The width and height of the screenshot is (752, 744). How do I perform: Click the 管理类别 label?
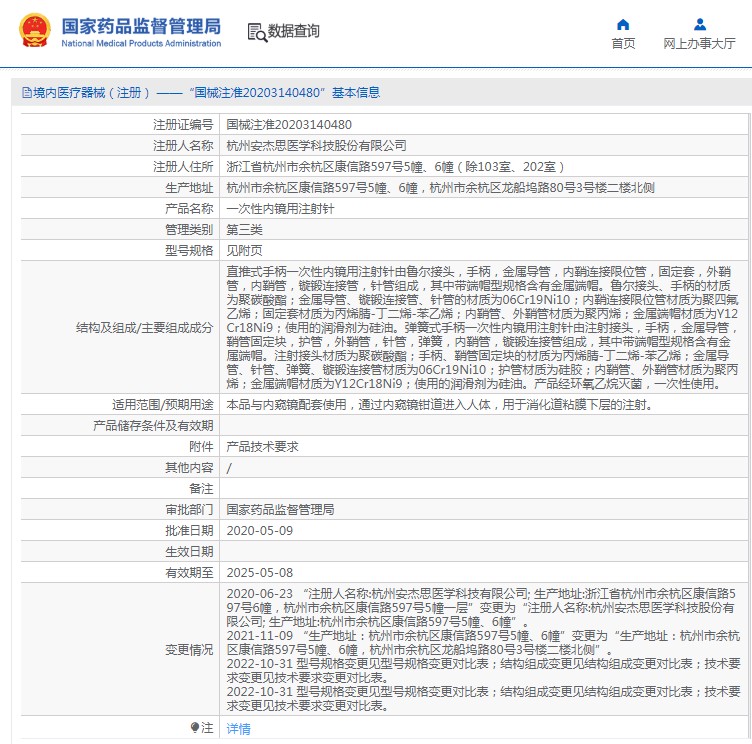[x=189, y=230]
